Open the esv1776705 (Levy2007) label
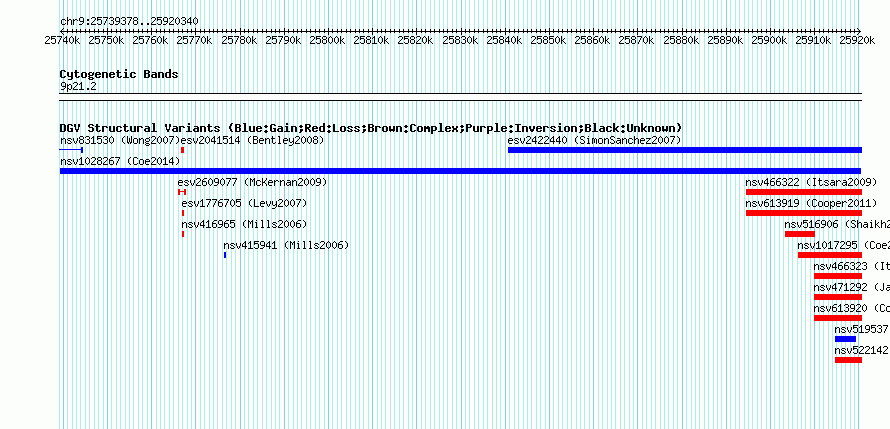The width and height of the screenshot is (890, 429). click(x=244, y=203)
